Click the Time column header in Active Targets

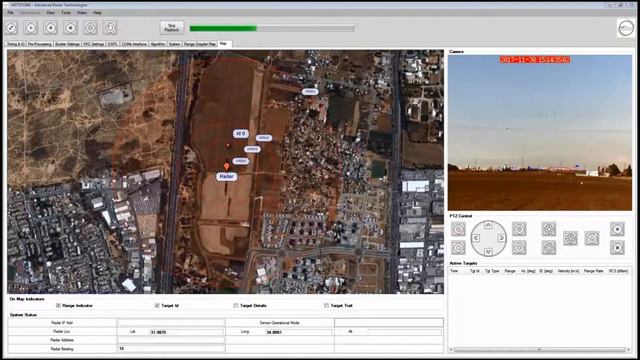pos(454,271)
